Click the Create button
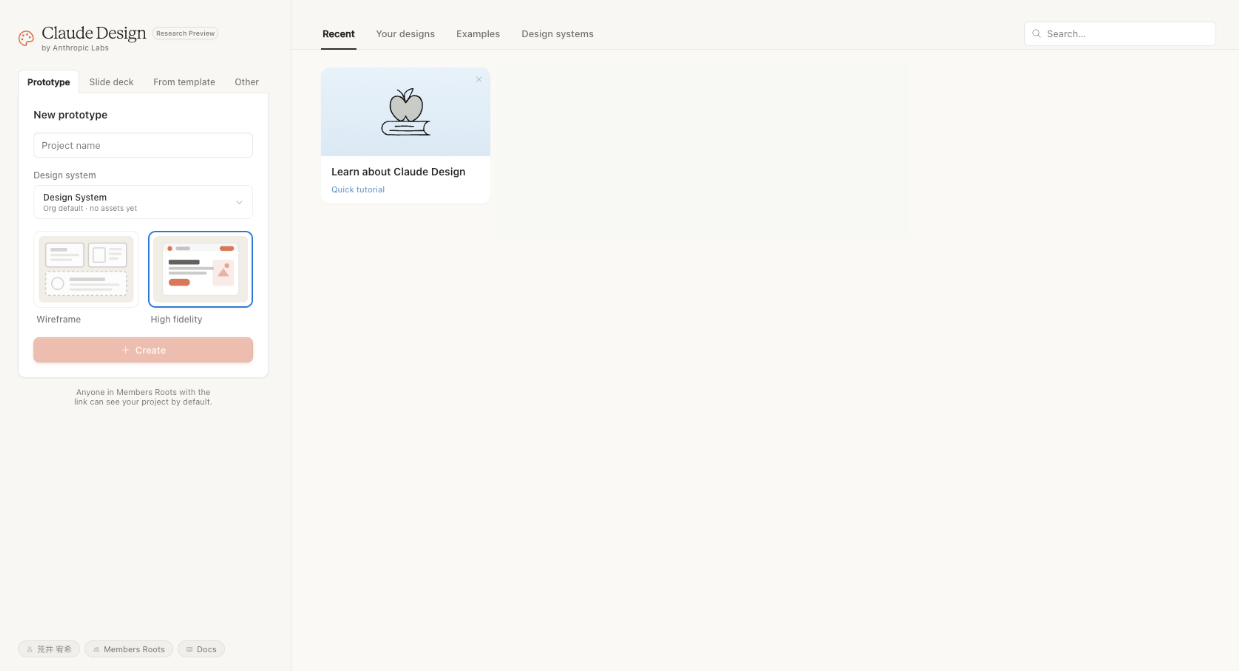The width and height of the screenshot is (1239, 671). tap(143, 350)
